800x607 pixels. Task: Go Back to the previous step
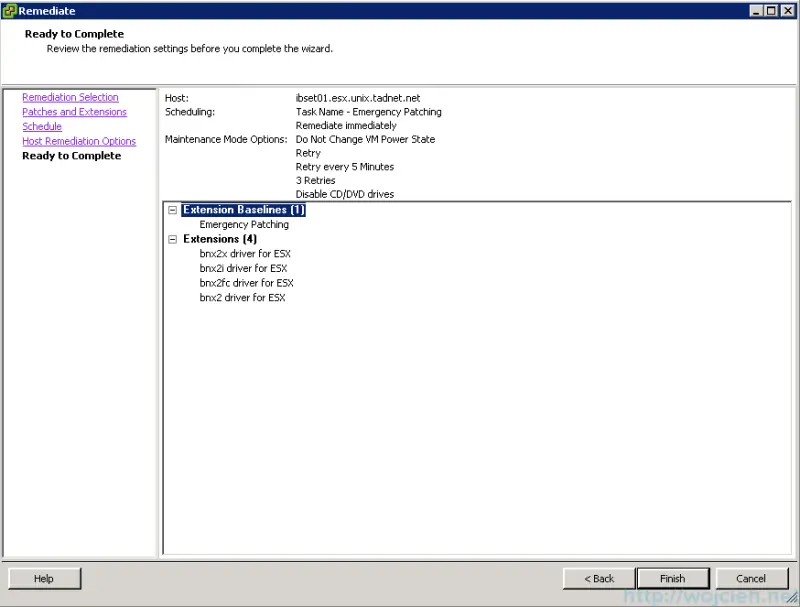click(x=598, y=578)
